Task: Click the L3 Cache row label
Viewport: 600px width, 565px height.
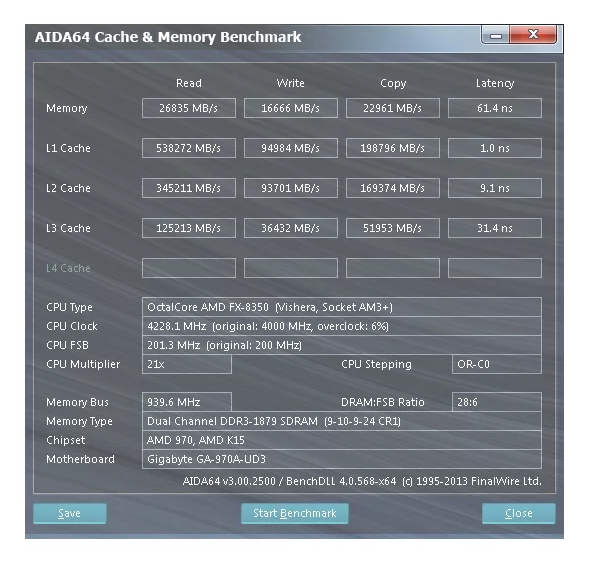Action: point(68,228)
